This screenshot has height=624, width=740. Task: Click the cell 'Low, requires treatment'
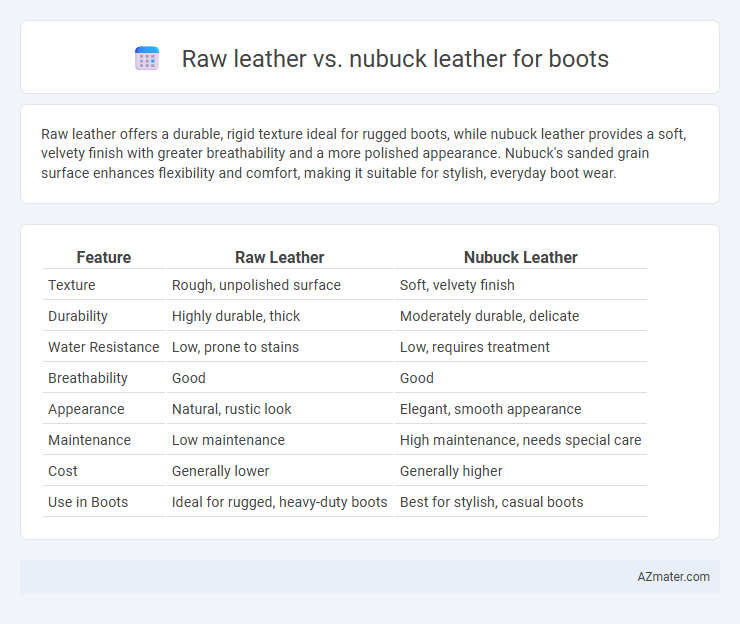pos(475,347)
